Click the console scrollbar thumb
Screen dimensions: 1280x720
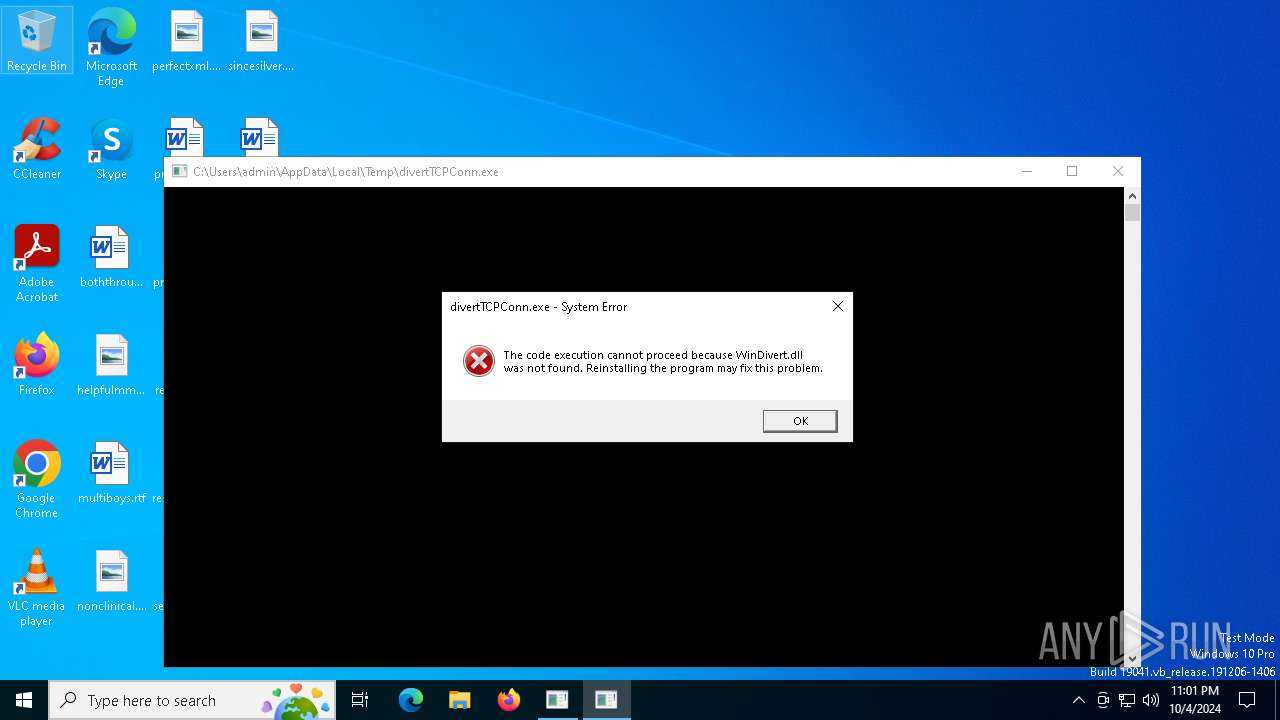(1132, 212)
